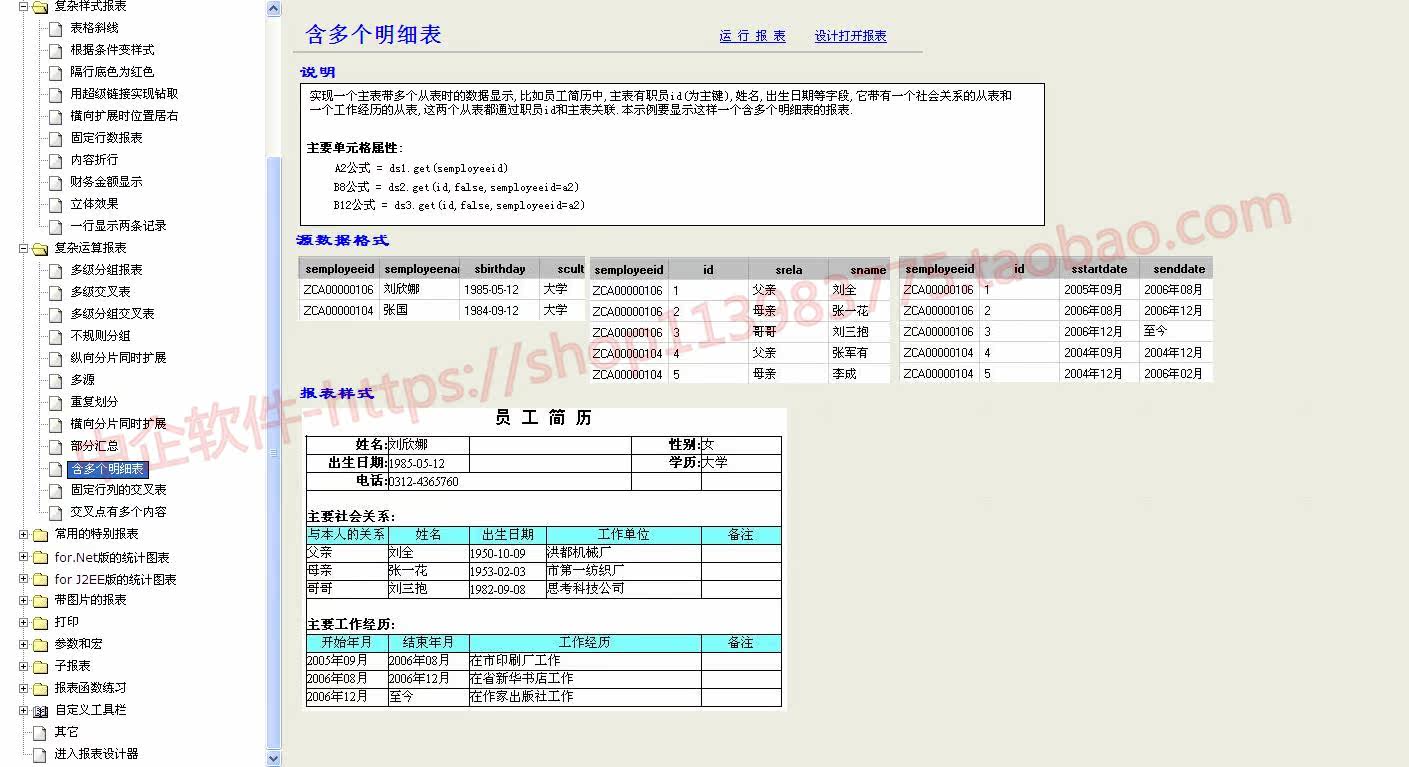Click the phone number 0312-4365760 cell
Screen dimensions: 1409x767
[510, 481]
